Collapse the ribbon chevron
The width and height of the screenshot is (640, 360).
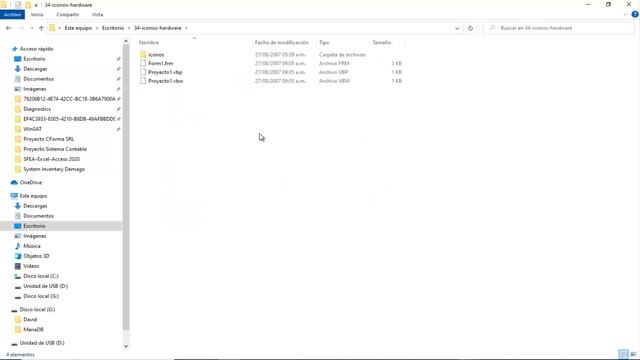[626, 14]
